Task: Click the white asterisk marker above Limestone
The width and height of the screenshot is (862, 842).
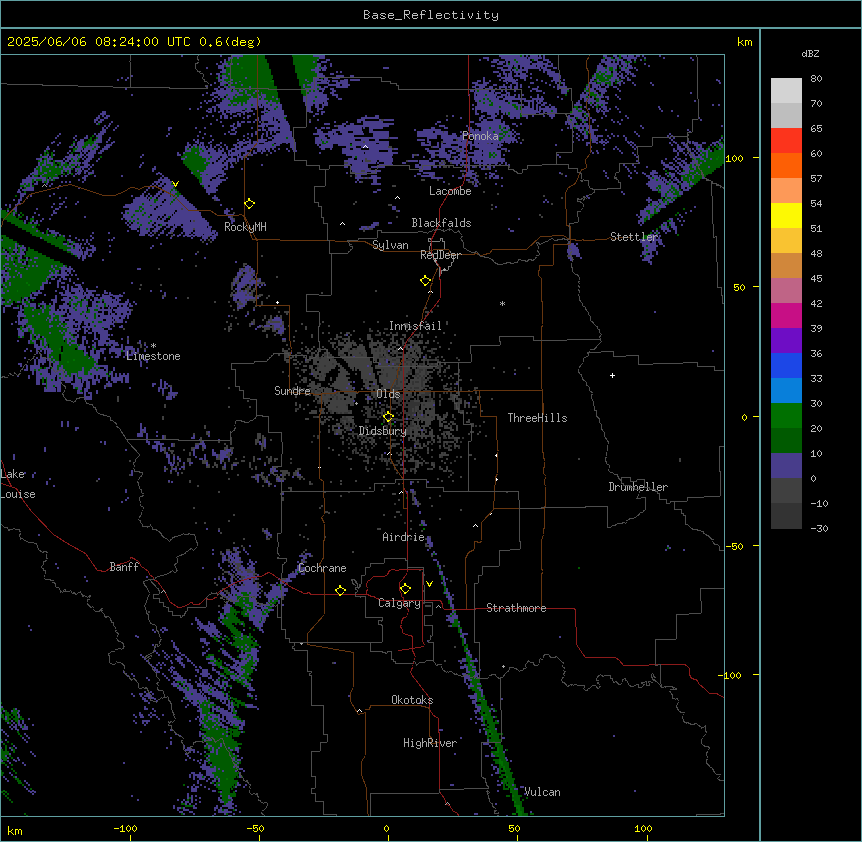Action: 153,346
